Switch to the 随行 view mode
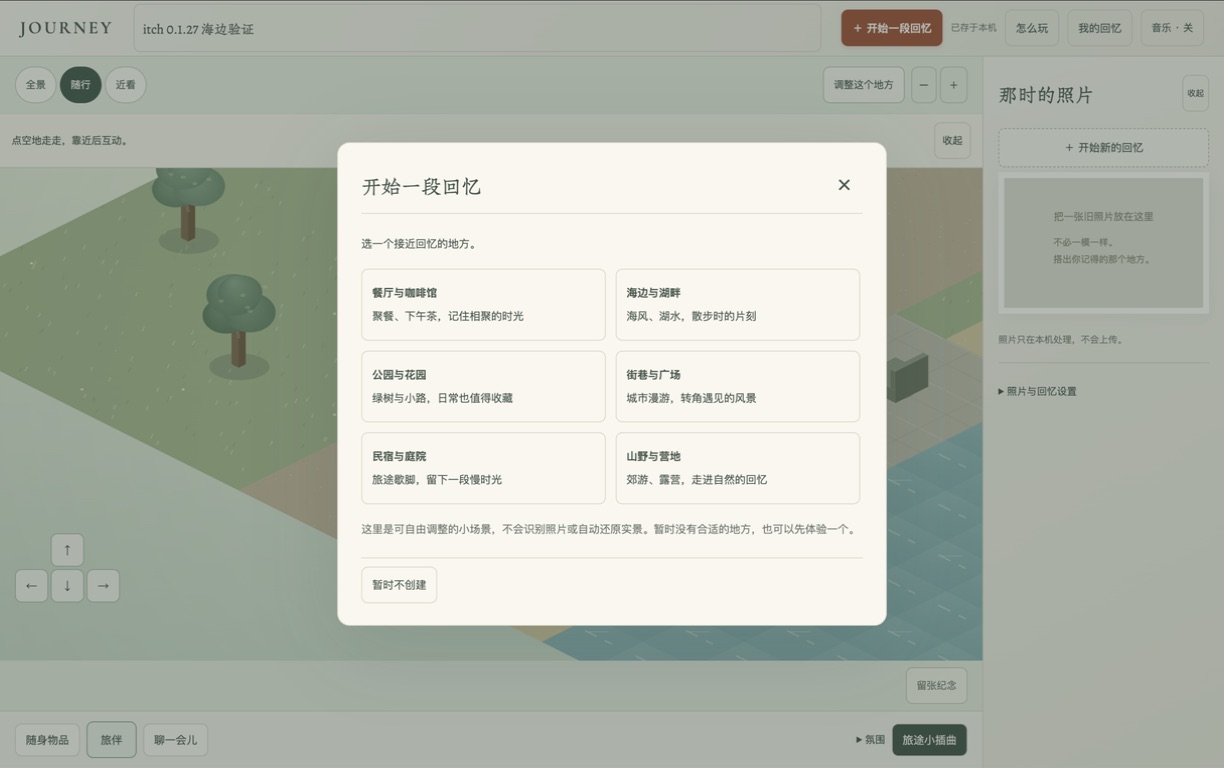The image size is (1224, 768). pos(80,85)
